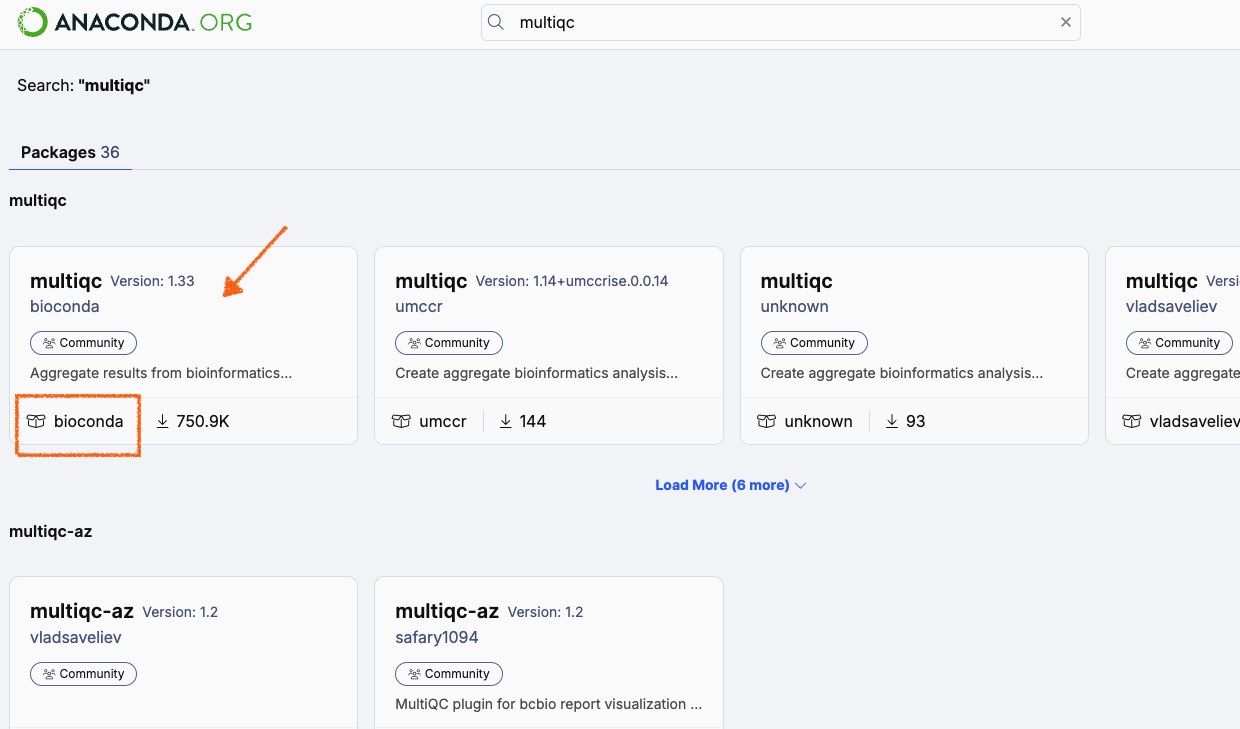Image resolution: width=1240 pixels, height=729 pixels.
Task: Click the download icon beside 750.9K
Action: pyautogui.click(x=163, y=421)
